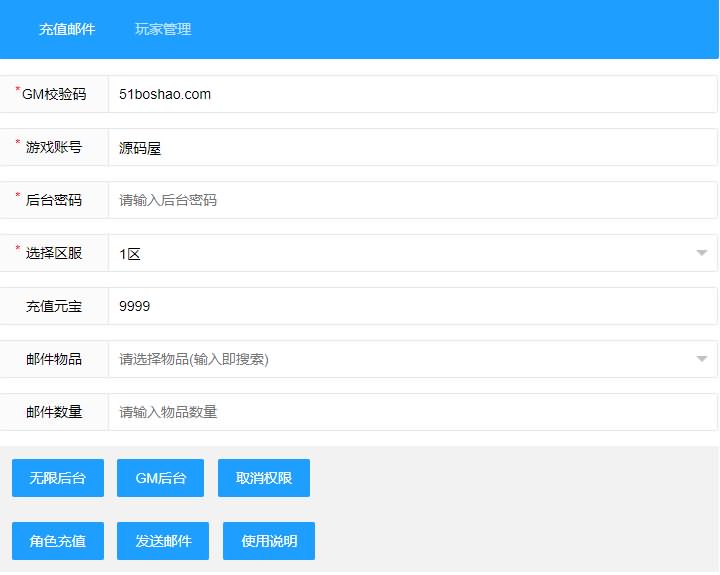The image size is (720, 575).
Task: Click the 请选择物品 search box
Action: click(x=400, y=359)
